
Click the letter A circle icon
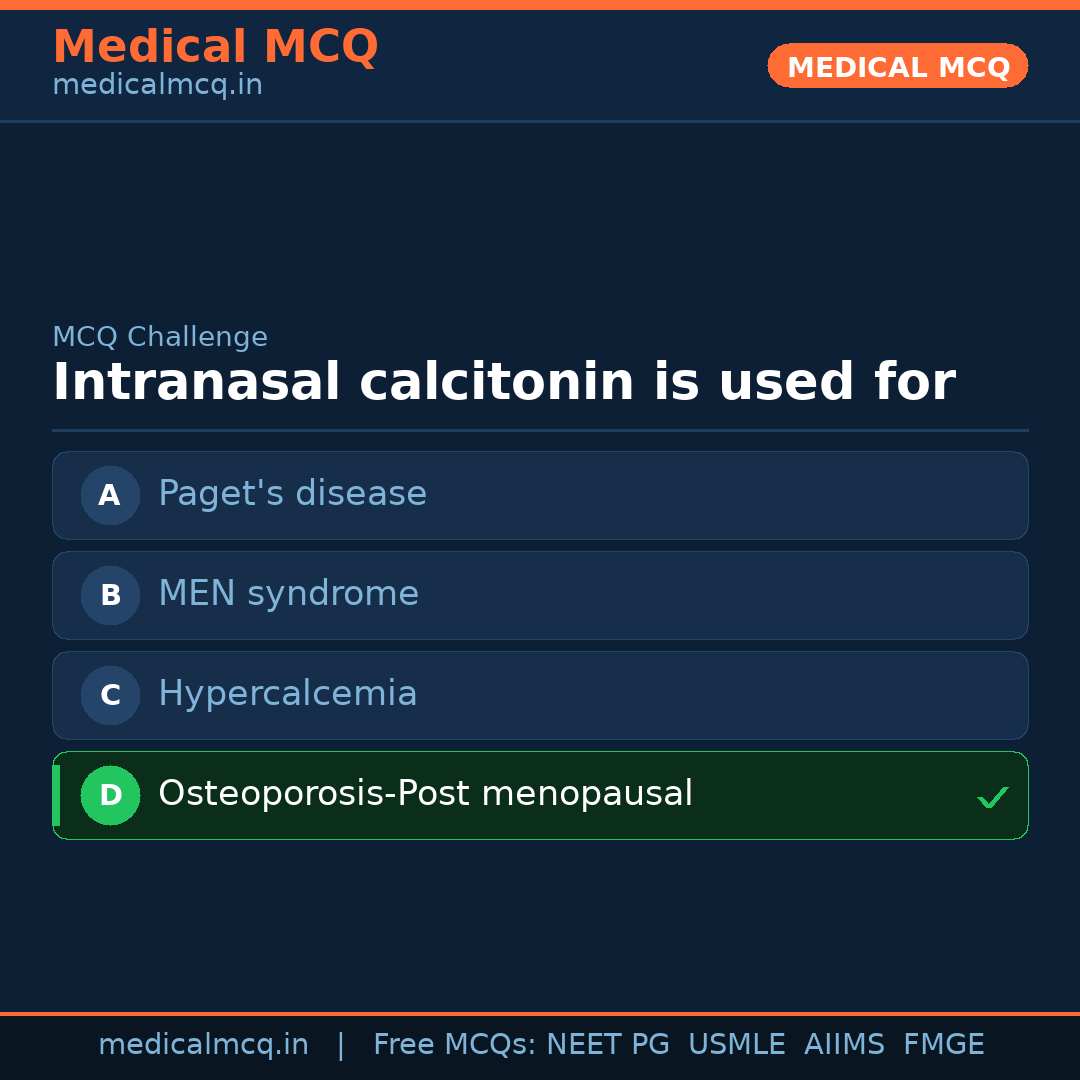coord(110,495)
